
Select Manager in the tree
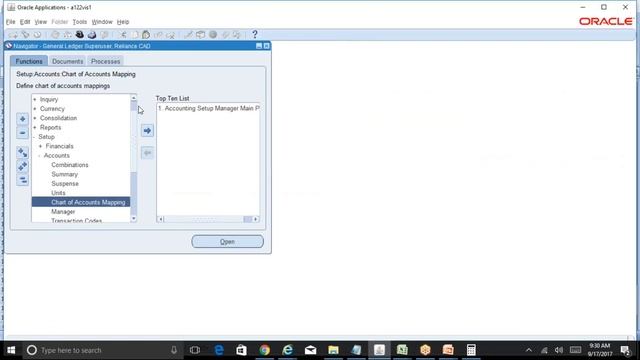click(x=63, y=212)
